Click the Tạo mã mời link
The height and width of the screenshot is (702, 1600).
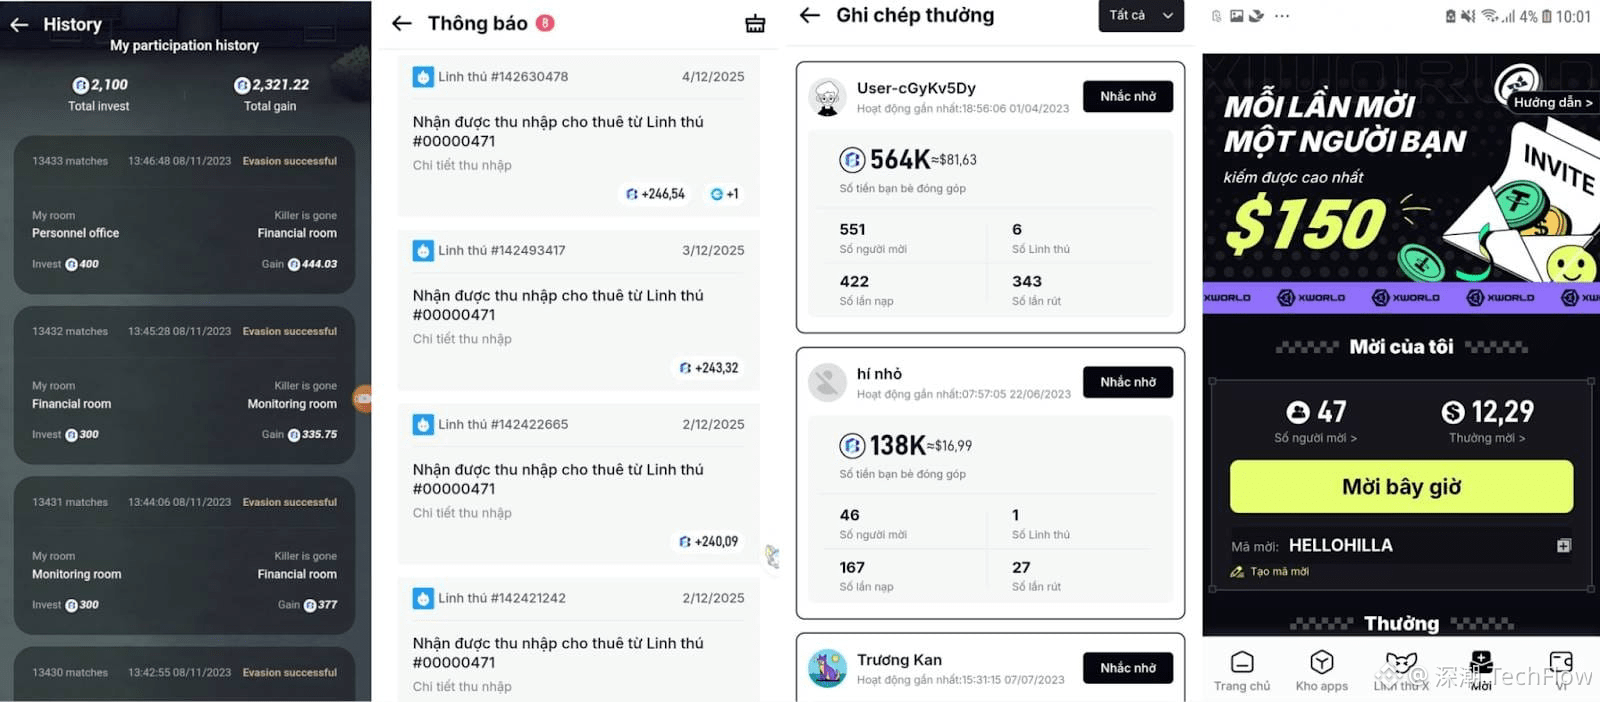1279,572
